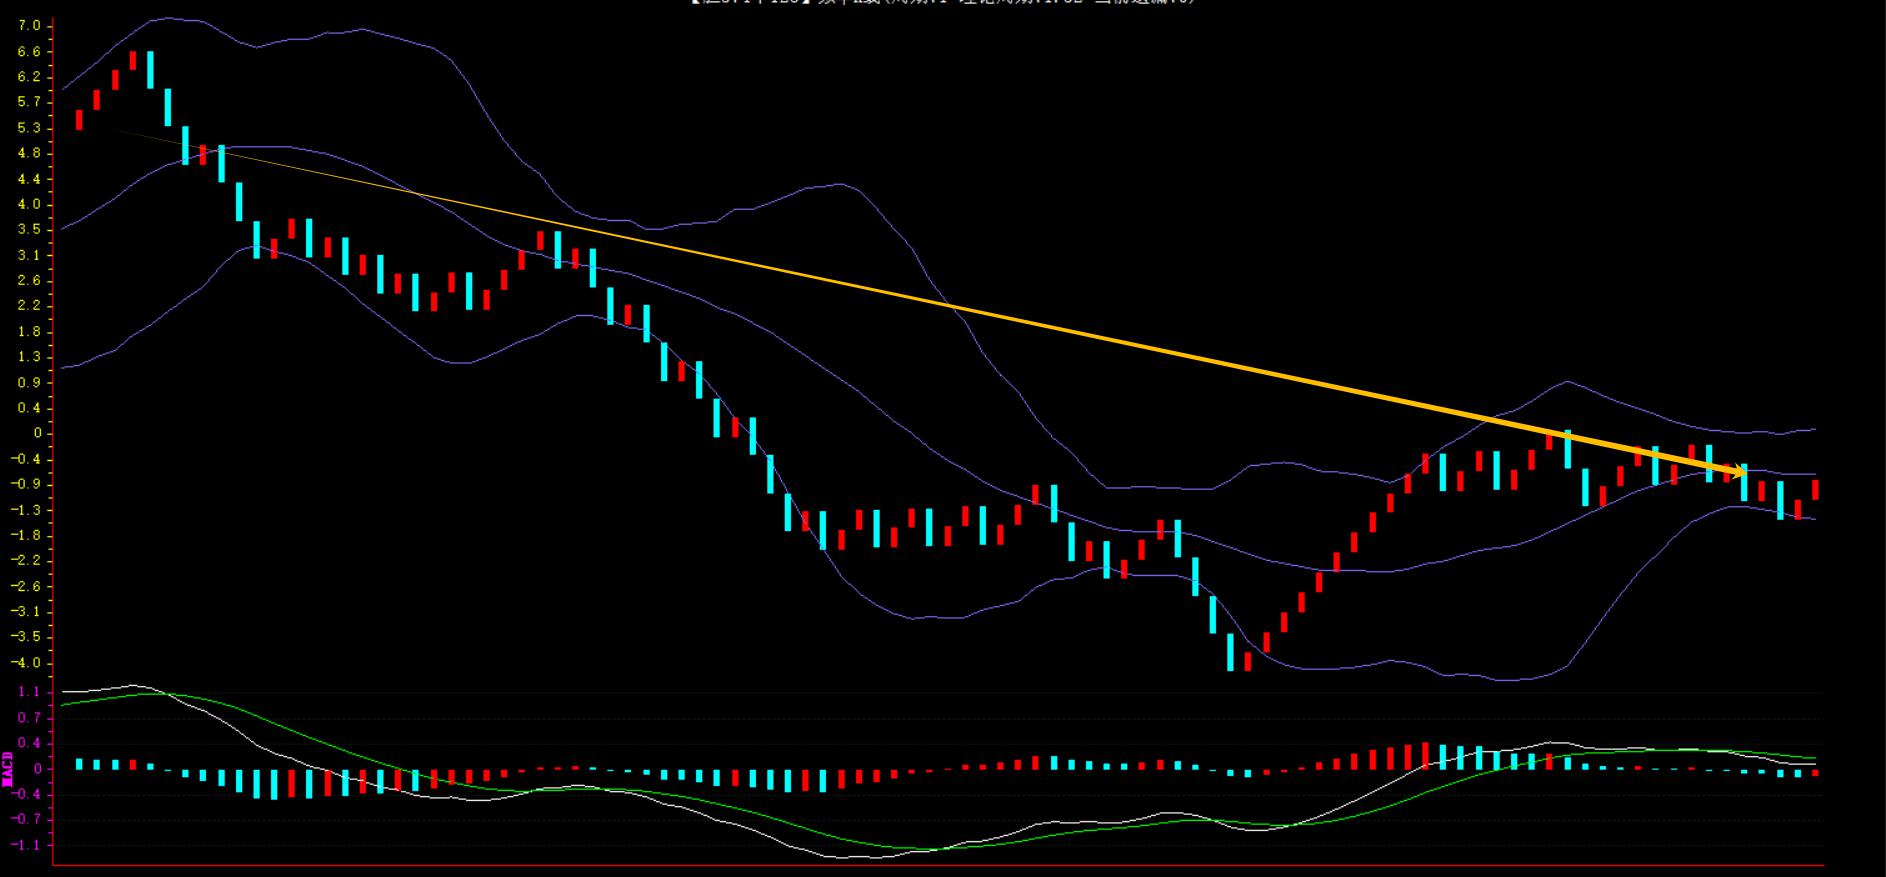Click the first cyan MACD histogram bar at left
Screen dimensions: 1886x877
point(79,764)
